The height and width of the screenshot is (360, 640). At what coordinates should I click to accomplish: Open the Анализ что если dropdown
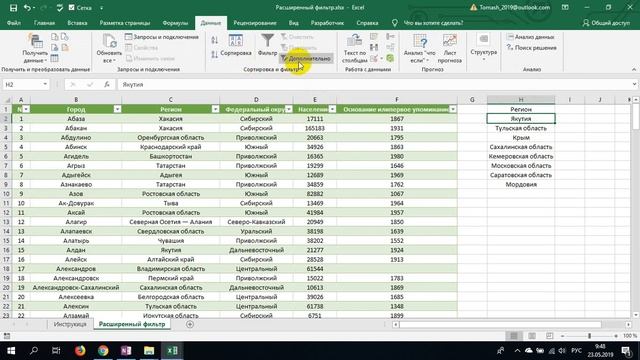[x=420, y=49]
